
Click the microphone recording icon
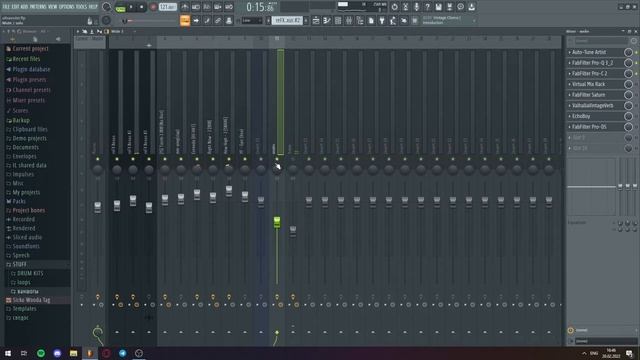(x=416, y=7)
